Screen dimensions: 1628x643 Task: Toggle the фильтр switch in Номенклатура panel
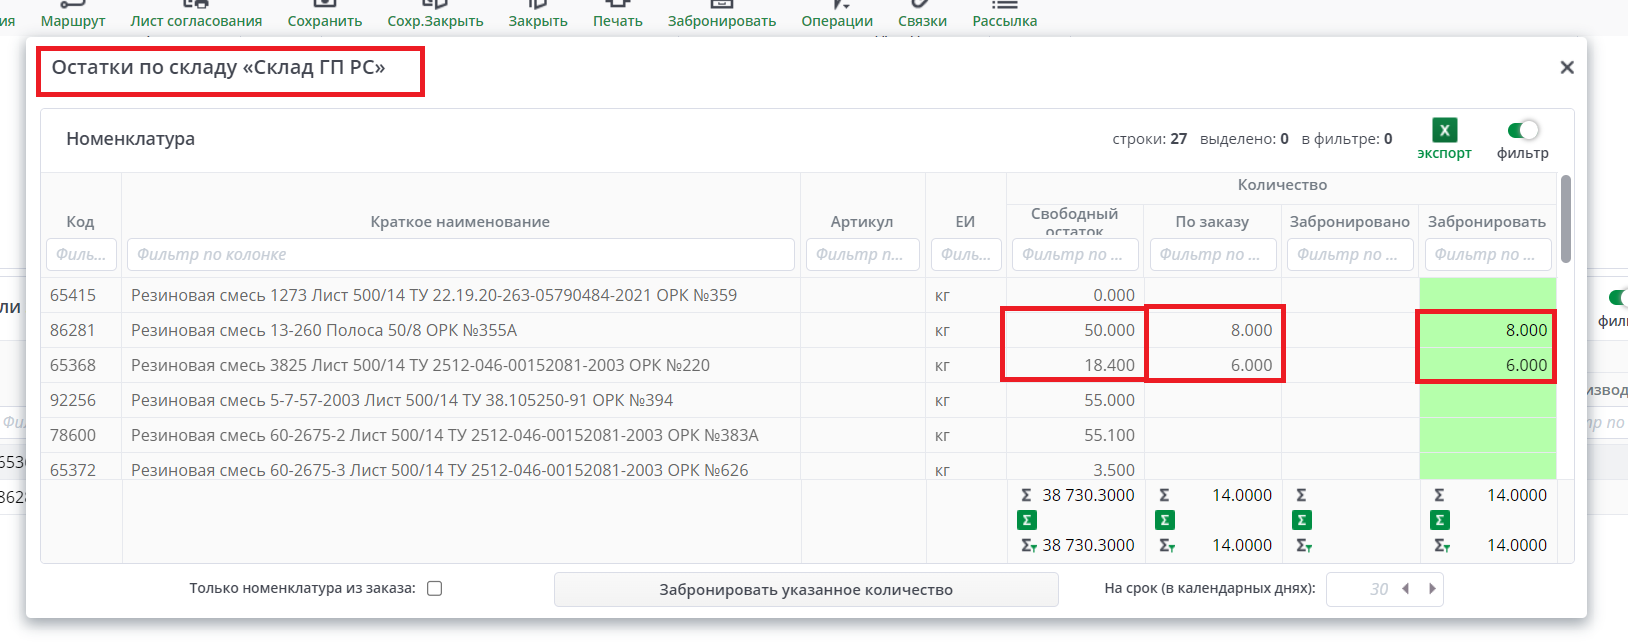(x=1522, y=130)
